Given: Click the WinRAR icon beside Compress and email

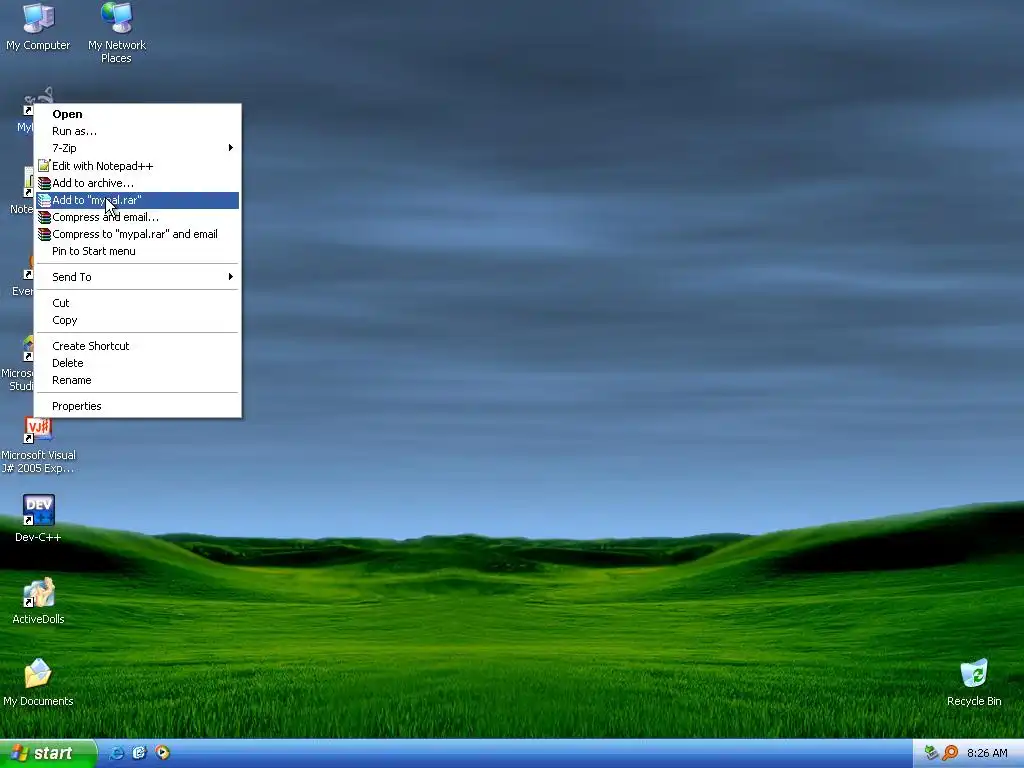Looking at the screenshot, I should [x=44, y=217].
